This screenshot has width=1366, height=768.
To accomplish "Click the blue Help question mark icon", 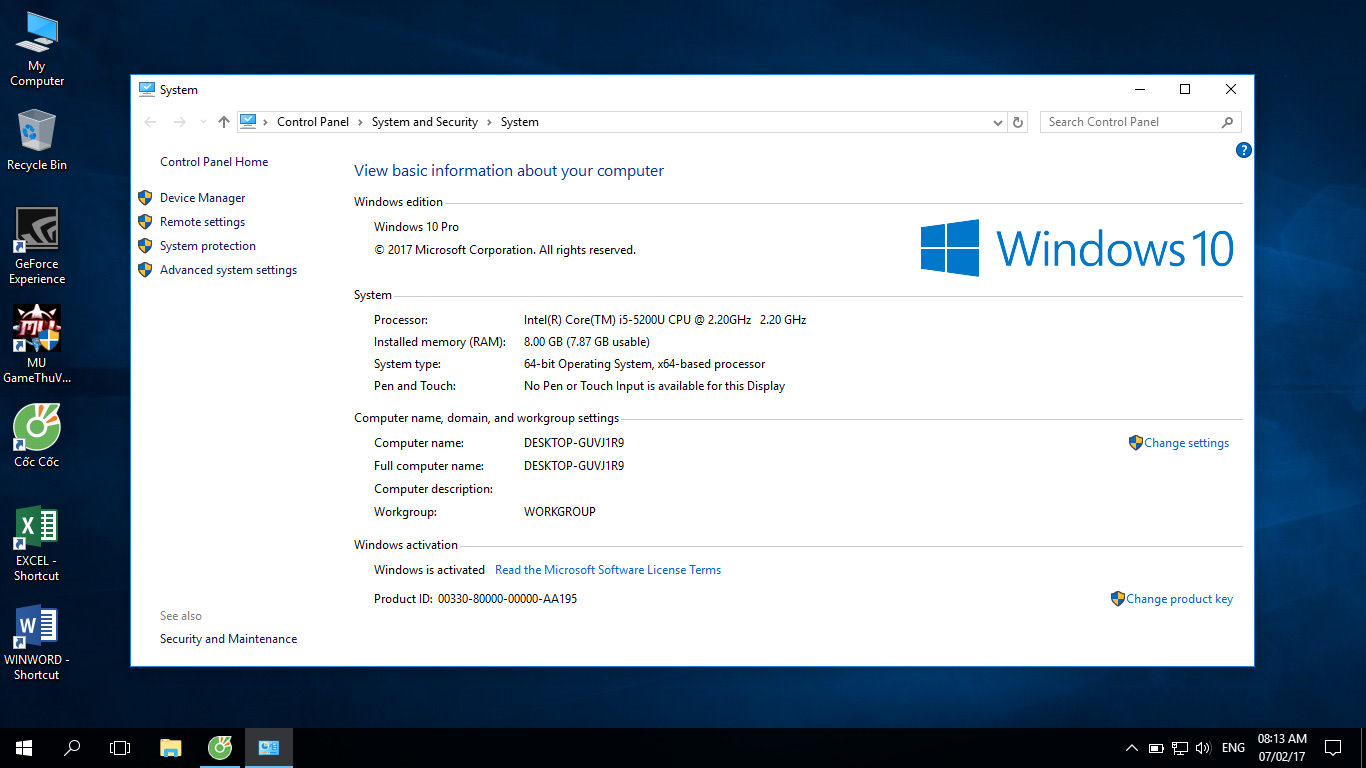I will (x=1244, y=150).
